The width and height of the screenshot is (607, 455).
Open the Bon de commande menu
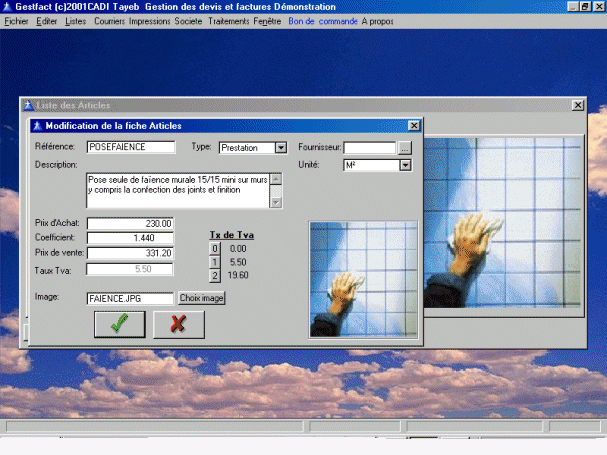(322, 20)
